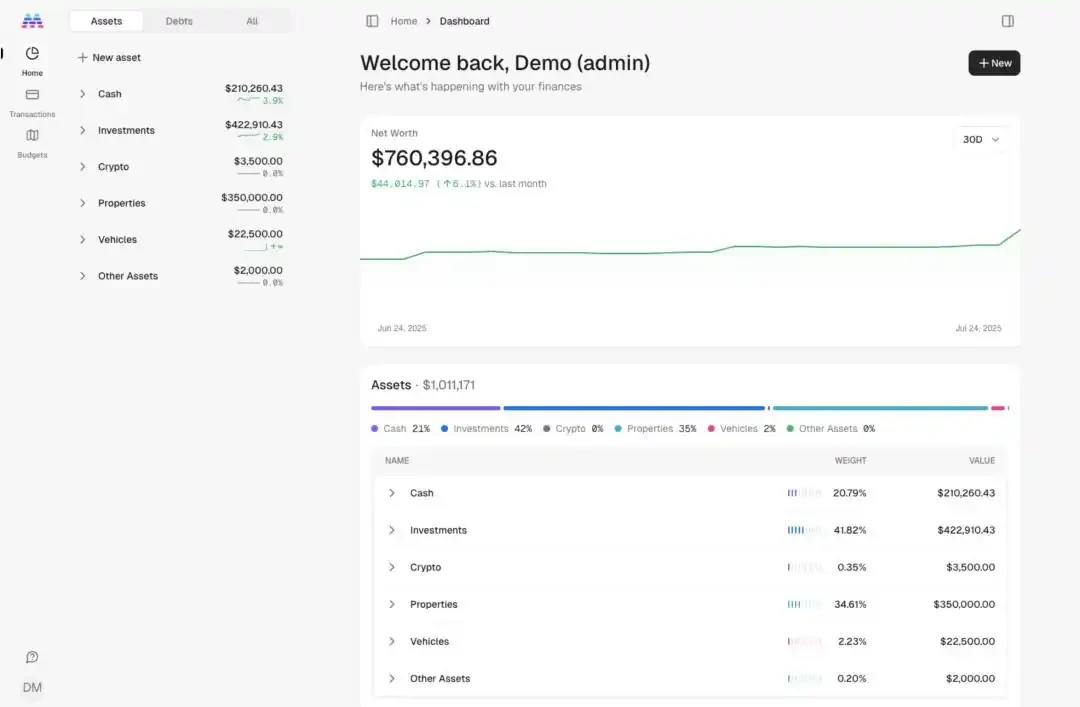
Task: Expand Crypto group in left sidebar
Action: click(x=83, y=167)
